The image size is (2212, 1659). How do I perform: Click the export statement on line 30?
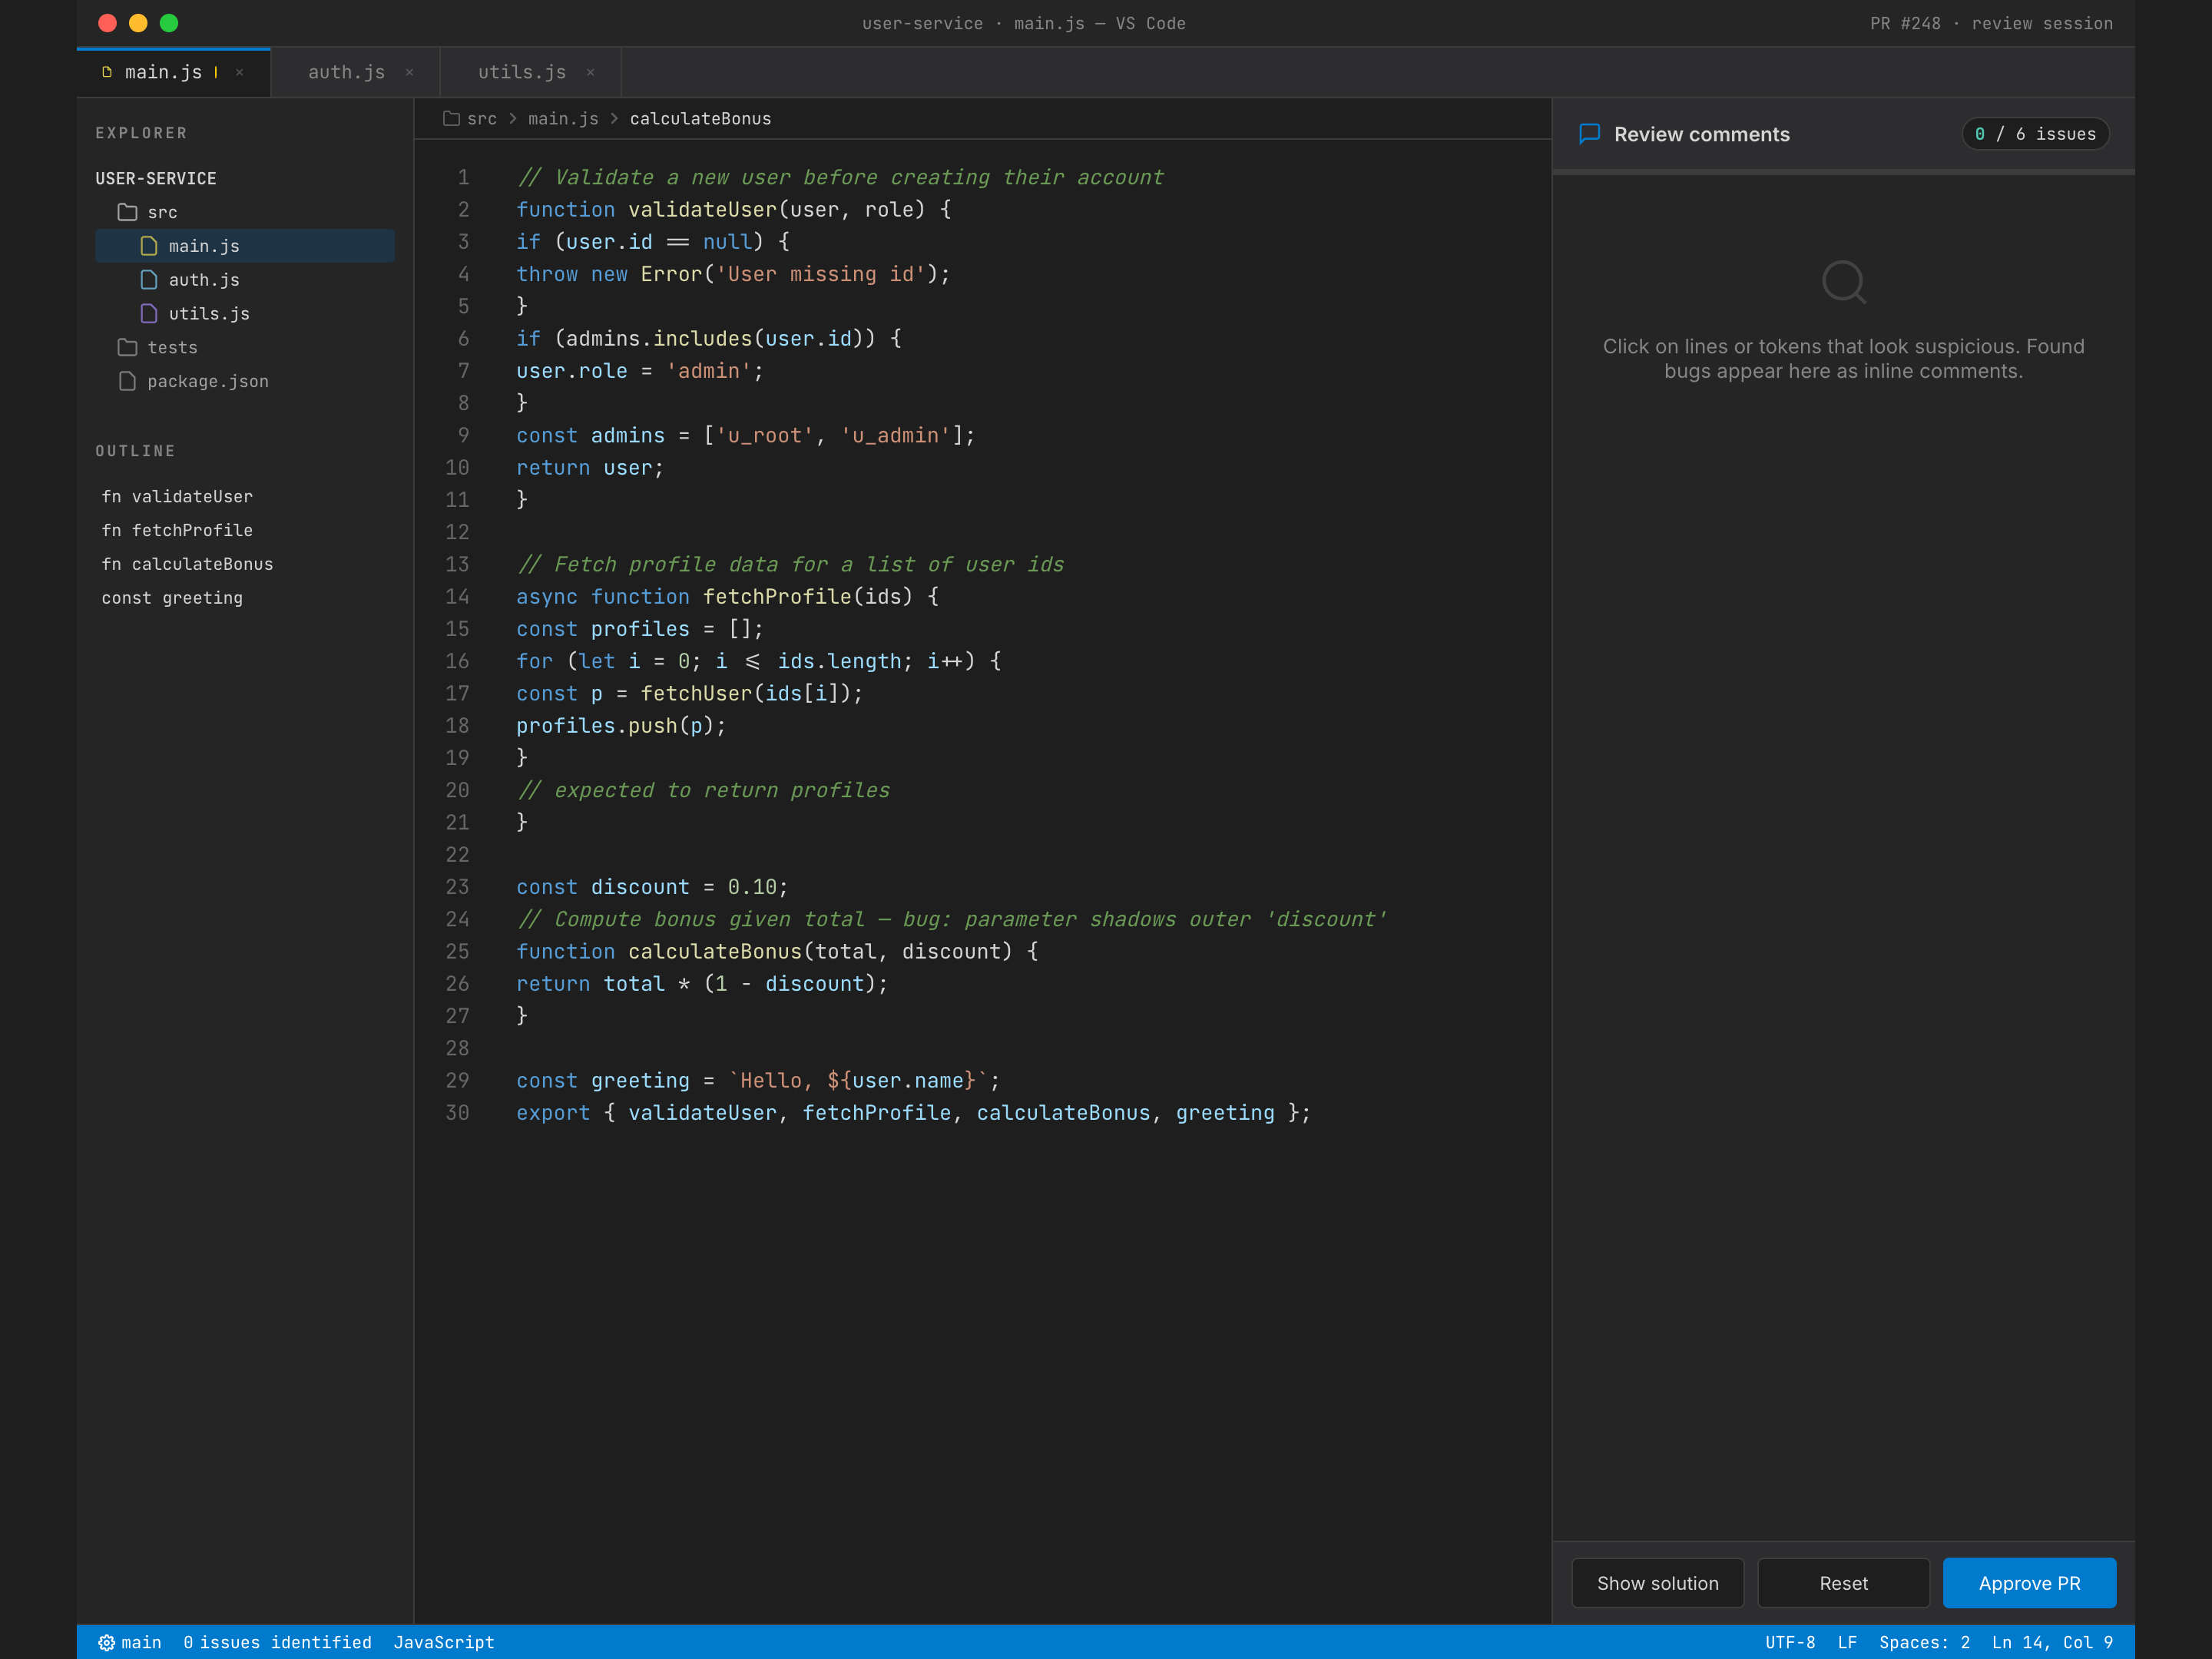[913, 1112]
